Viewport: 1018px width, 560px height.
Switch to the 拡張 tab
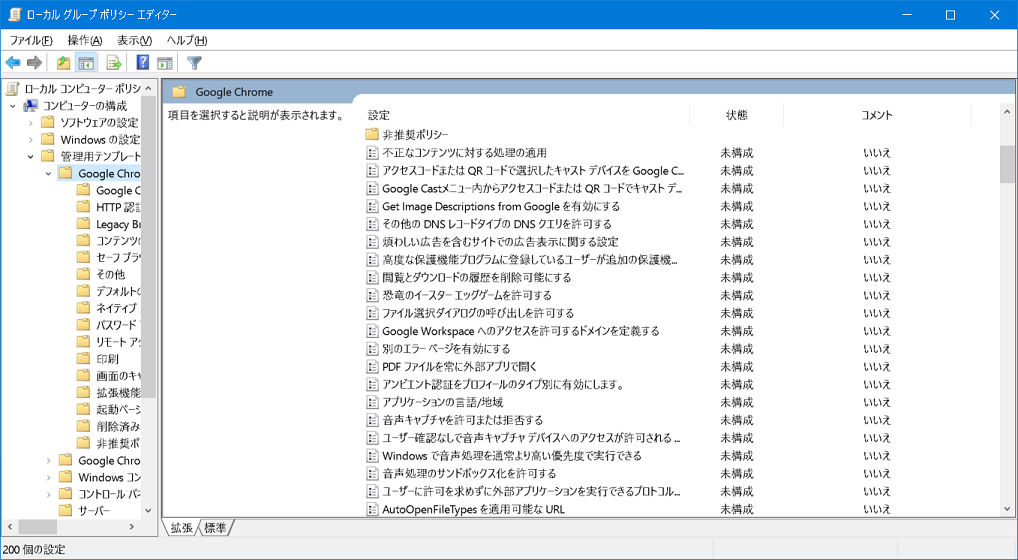pos(182,528)
